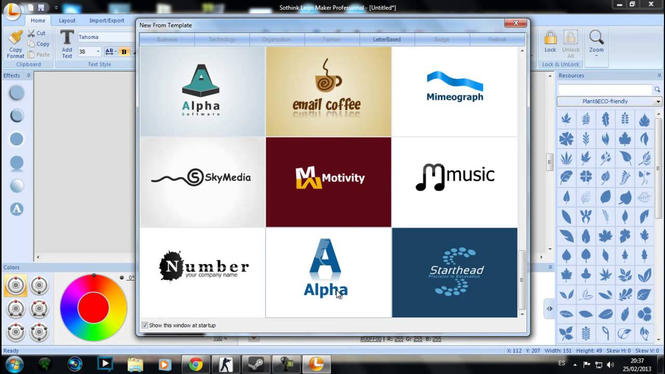The image size is (665, 374).
Task: Choose the Alpha Software template
Action: [202, 91]
